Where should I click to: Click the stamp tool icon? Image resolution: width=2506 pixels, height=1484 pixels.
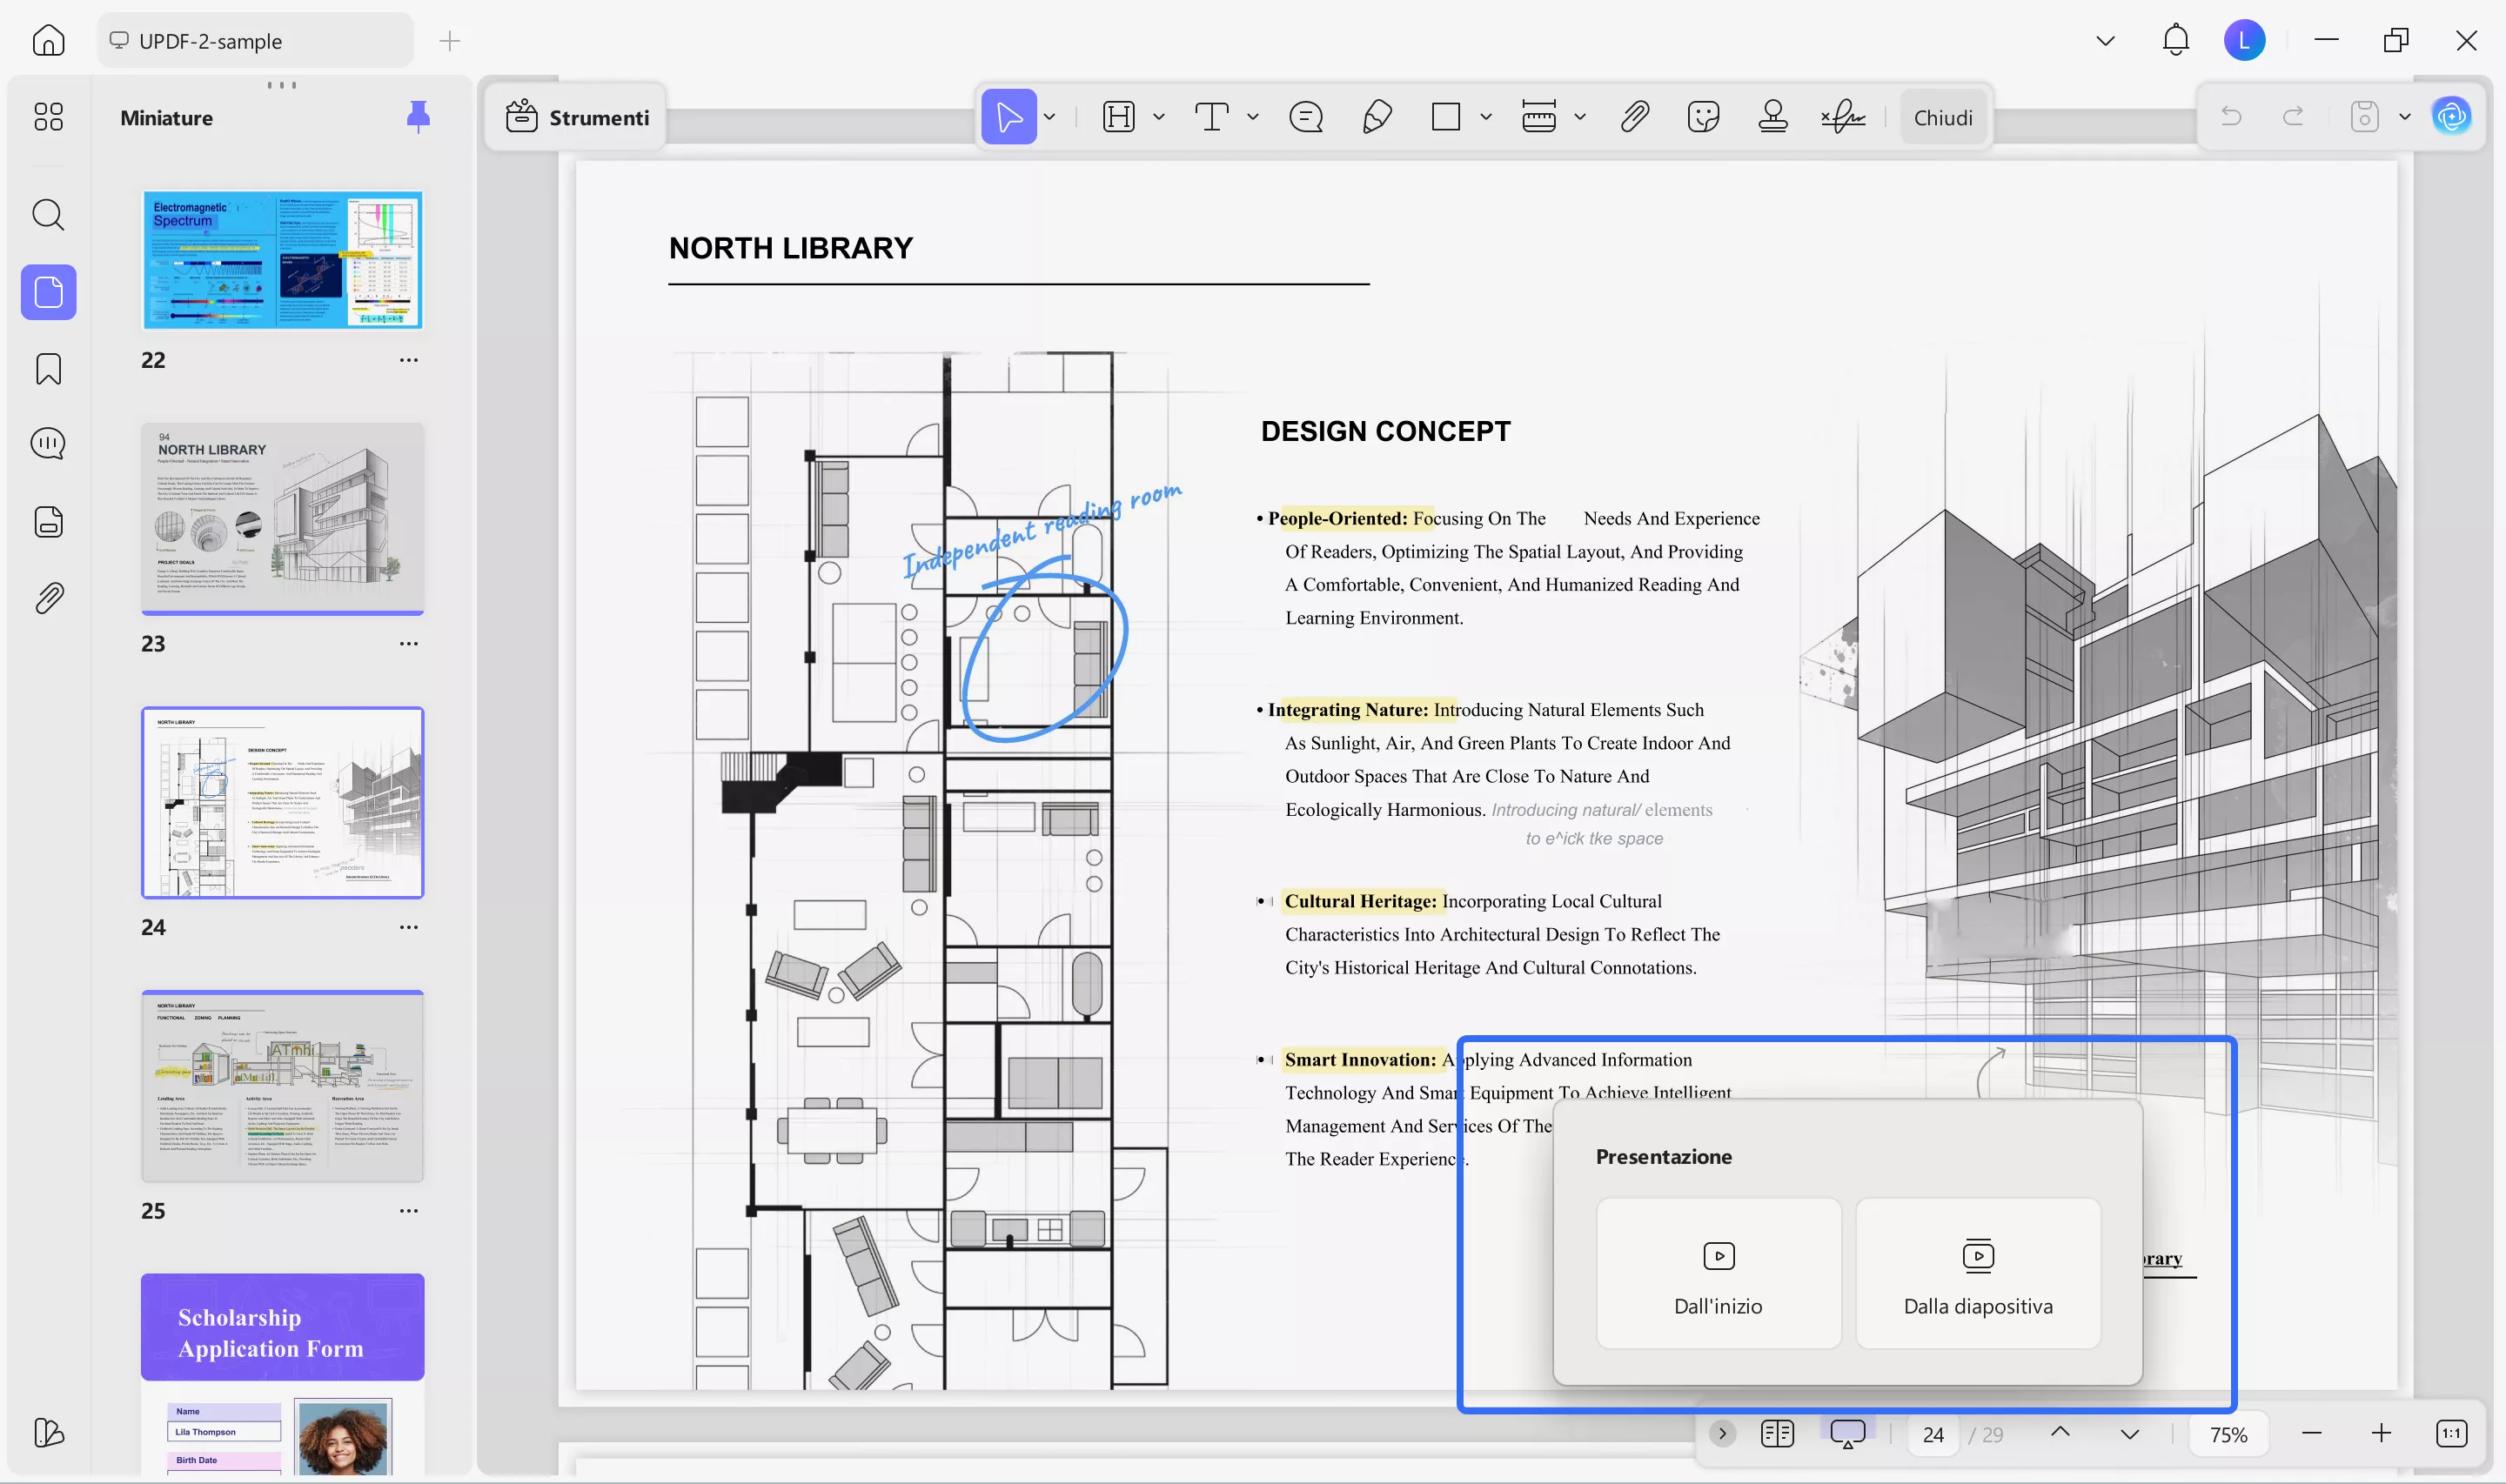tap(1772, 117)
